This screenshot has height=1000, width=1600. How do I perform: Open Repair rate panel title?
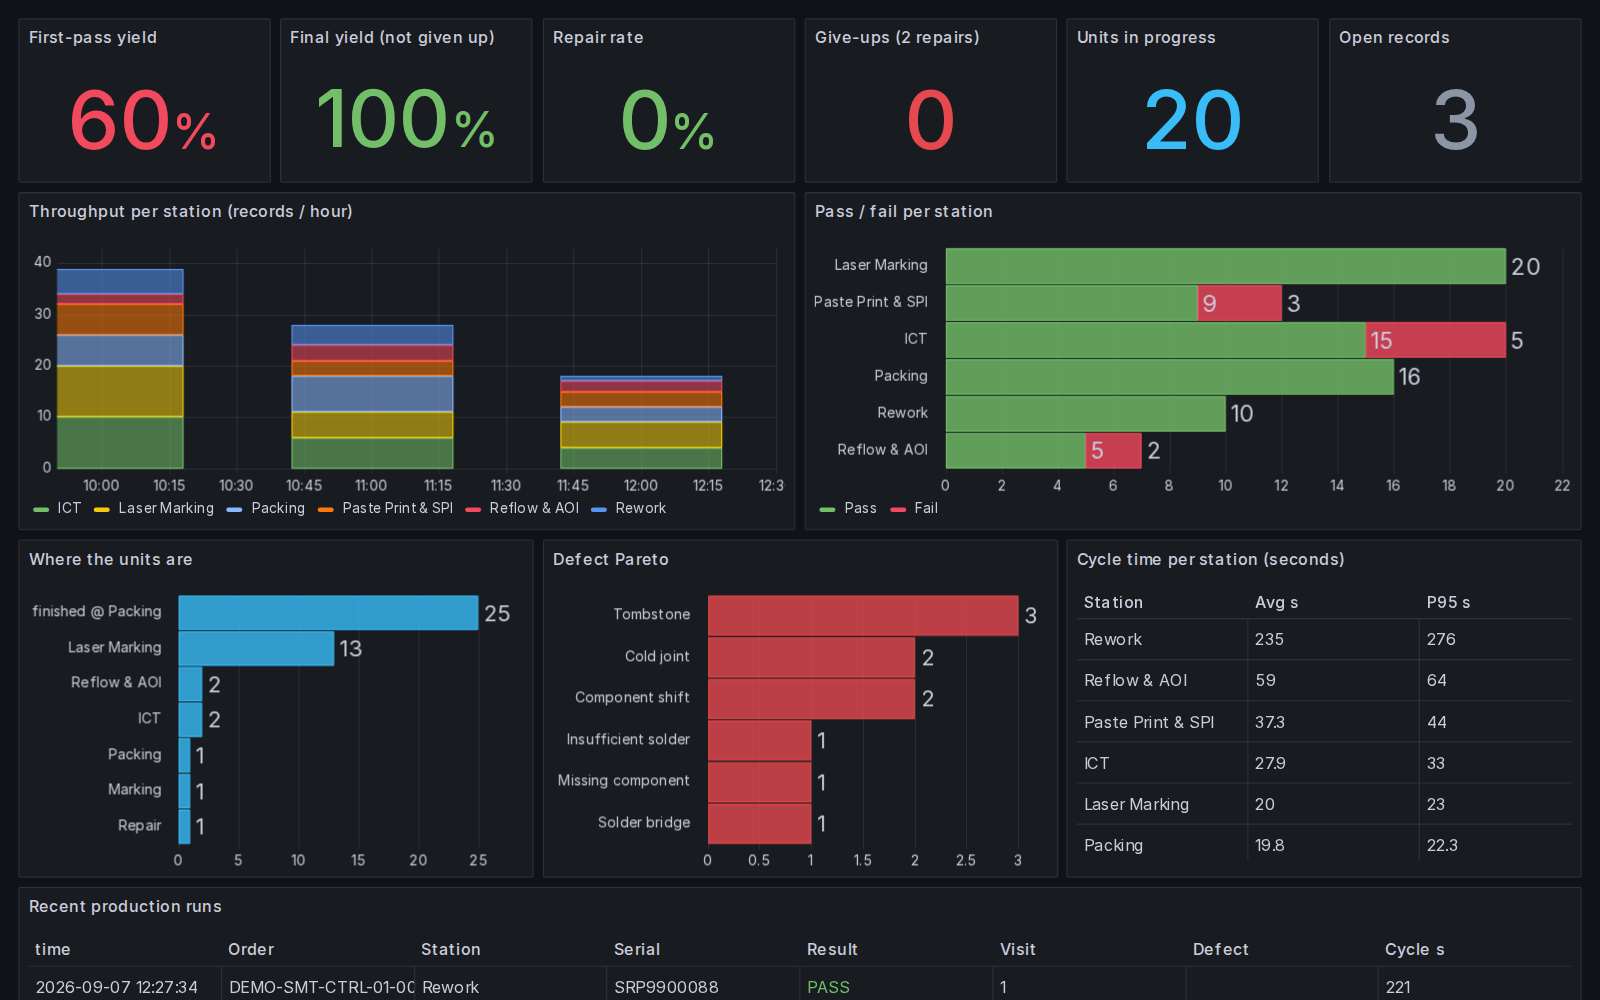598,37
